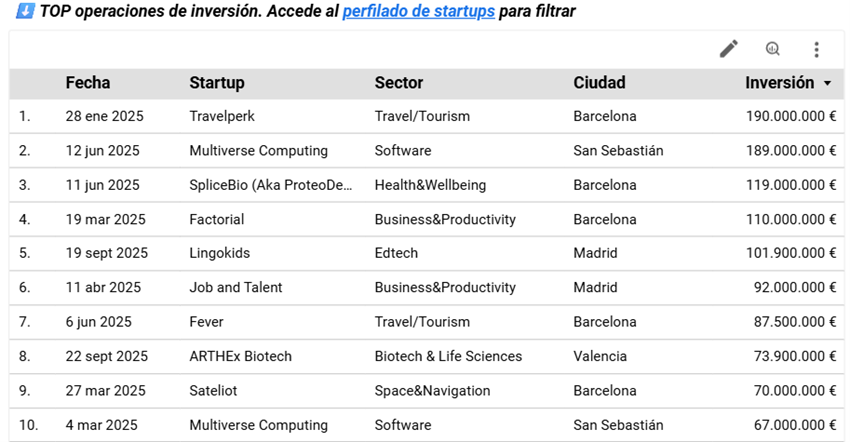
Task: Click the Startup column header
Action: point(217,83)
